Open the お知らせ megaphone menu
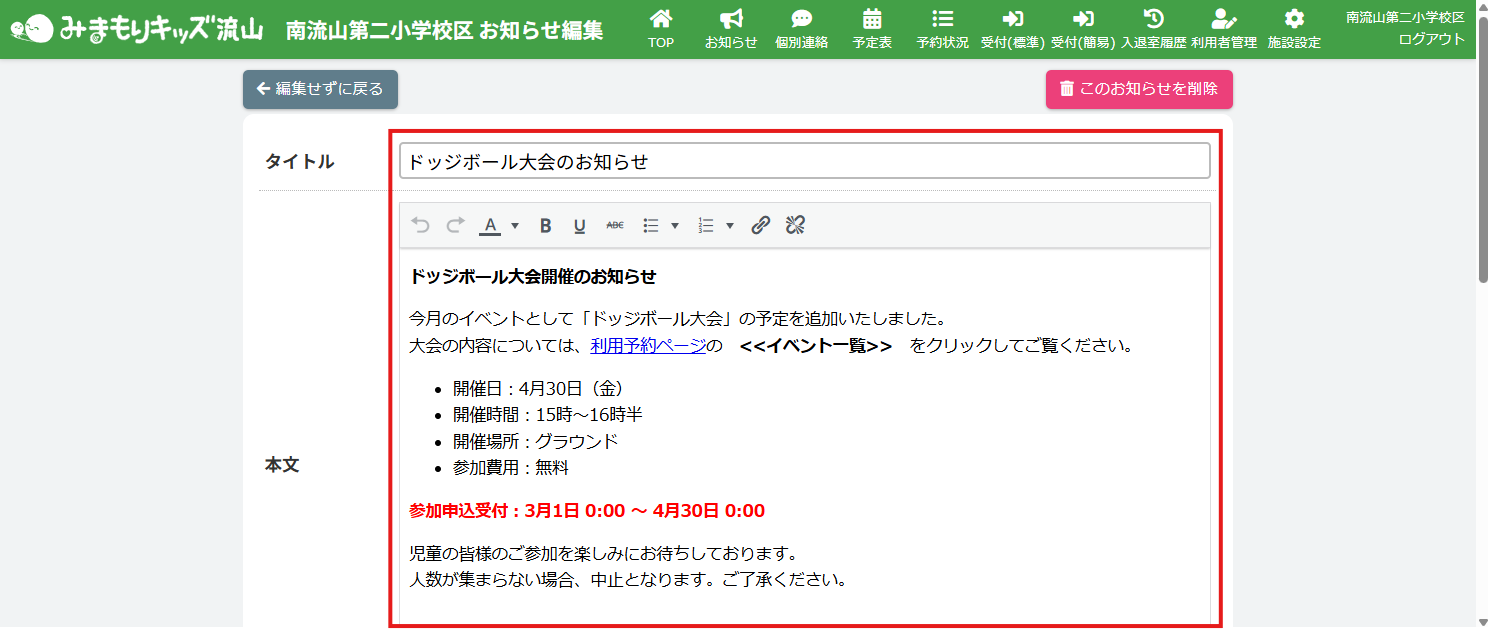The width and height of the screenshot is (1488, 629). pos(731,29)
